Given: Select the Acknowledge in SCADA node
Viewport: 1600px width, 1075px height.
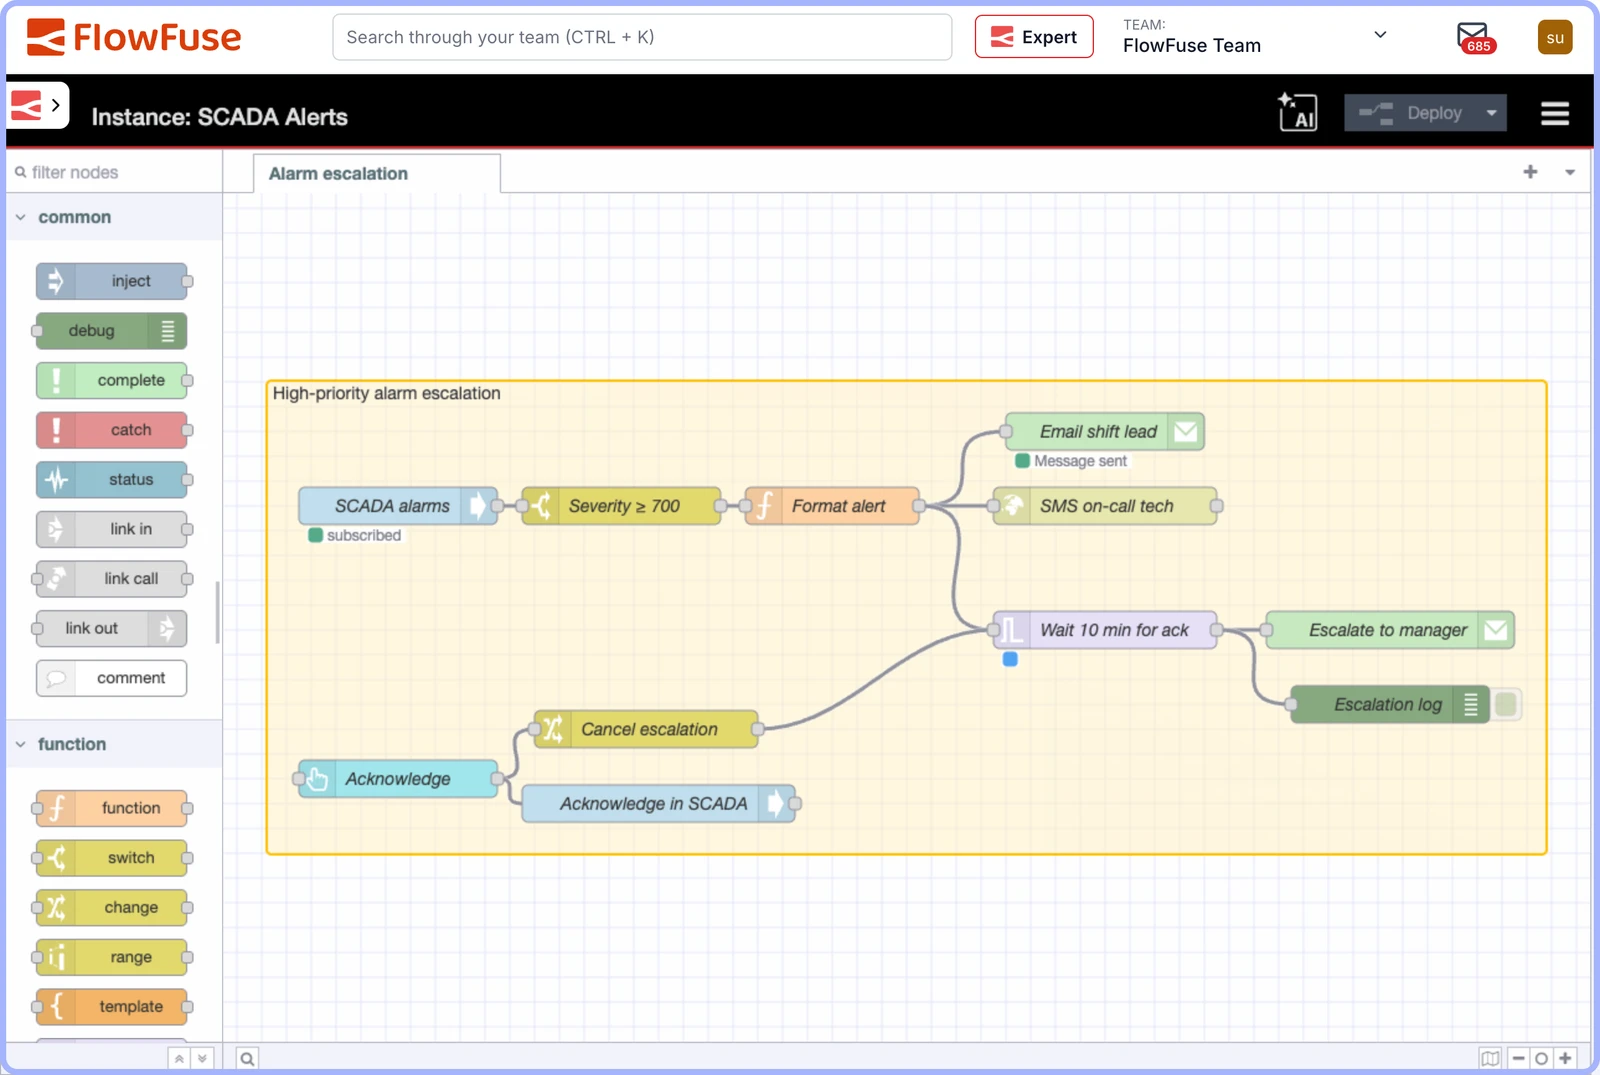Looking at the screenshot, I should pos(659,804).
